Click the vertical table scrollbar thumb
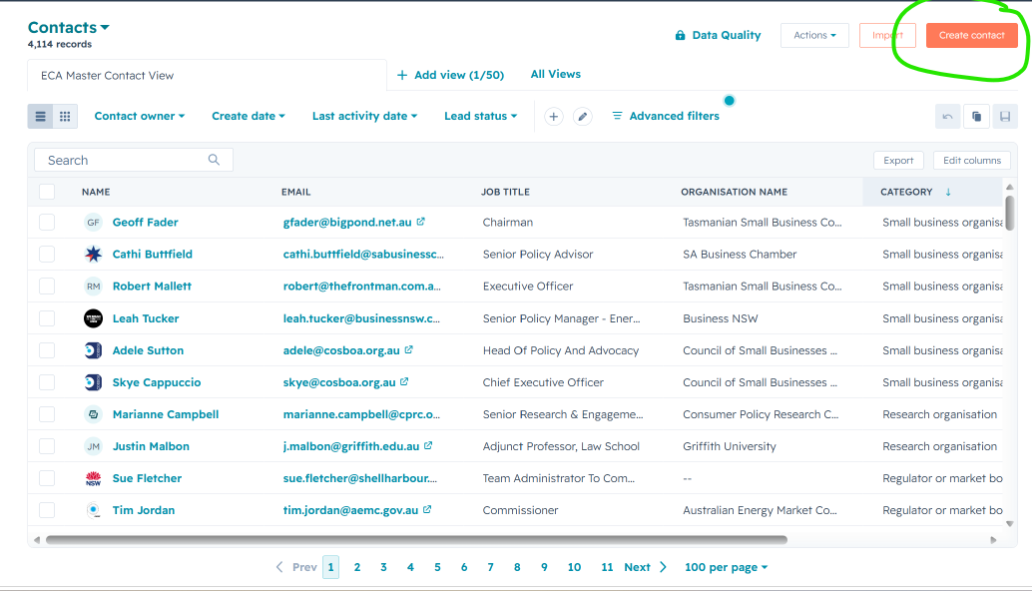This screenshot has height=591, width=1032. point(1010,212)
